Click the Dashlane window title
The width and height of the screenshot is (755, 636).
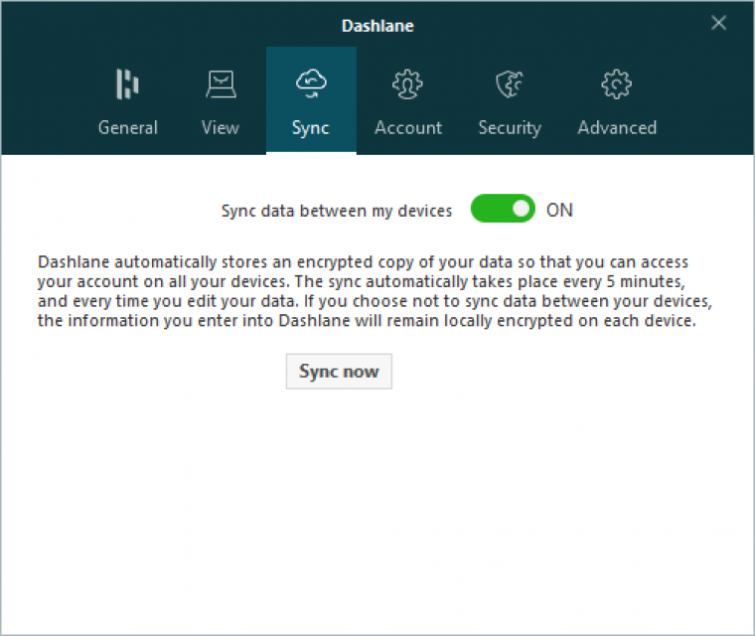click(378, 26)
